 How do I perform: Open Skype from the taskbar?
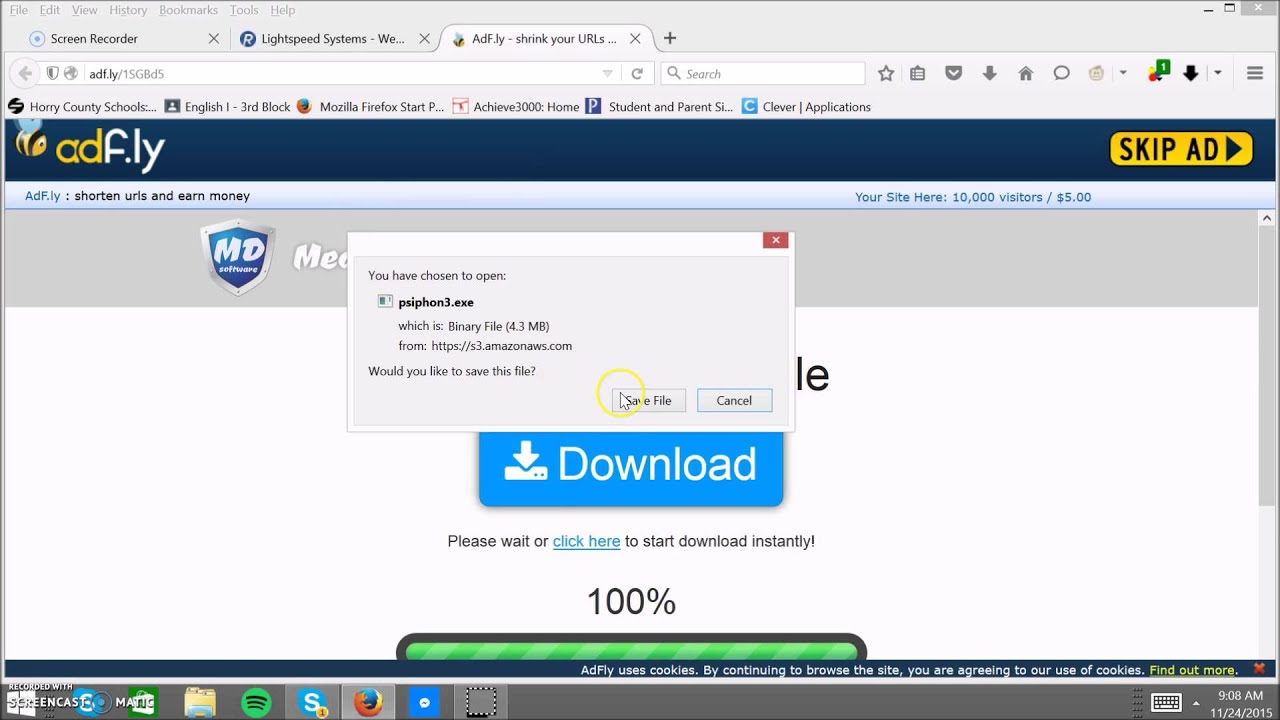313,702
